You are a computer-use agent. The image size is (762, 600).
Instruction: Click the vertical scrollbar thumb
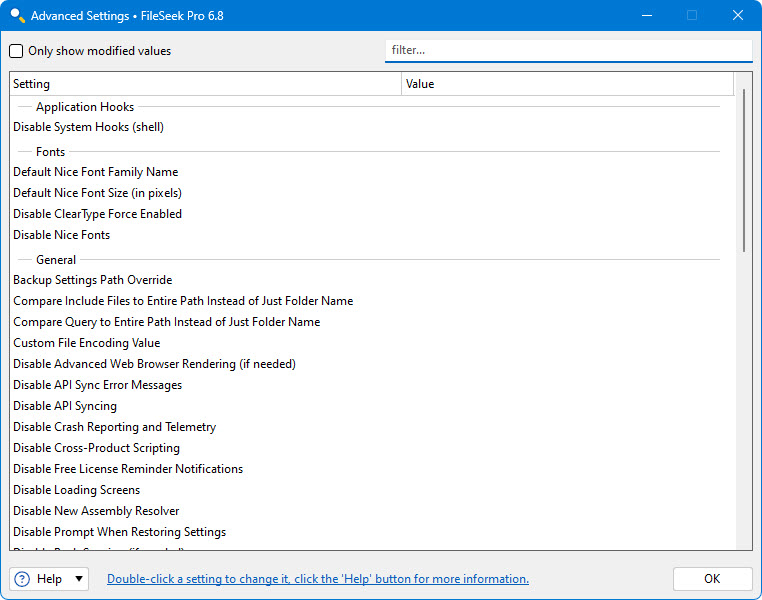pos(744,170)
